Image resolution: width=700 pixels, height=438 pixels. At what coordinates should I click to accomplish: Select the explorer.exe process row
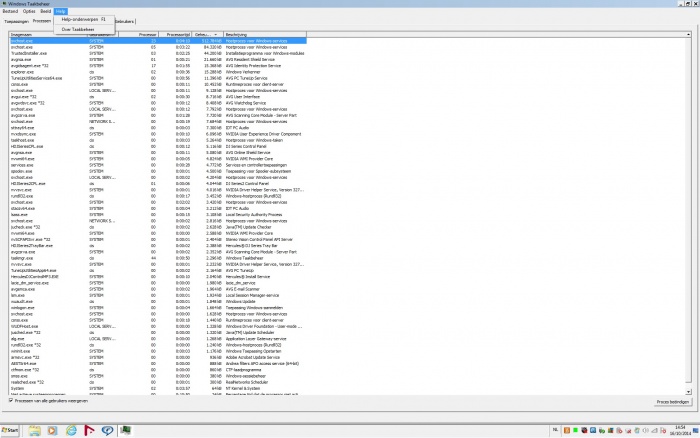[x=158, y=72]
